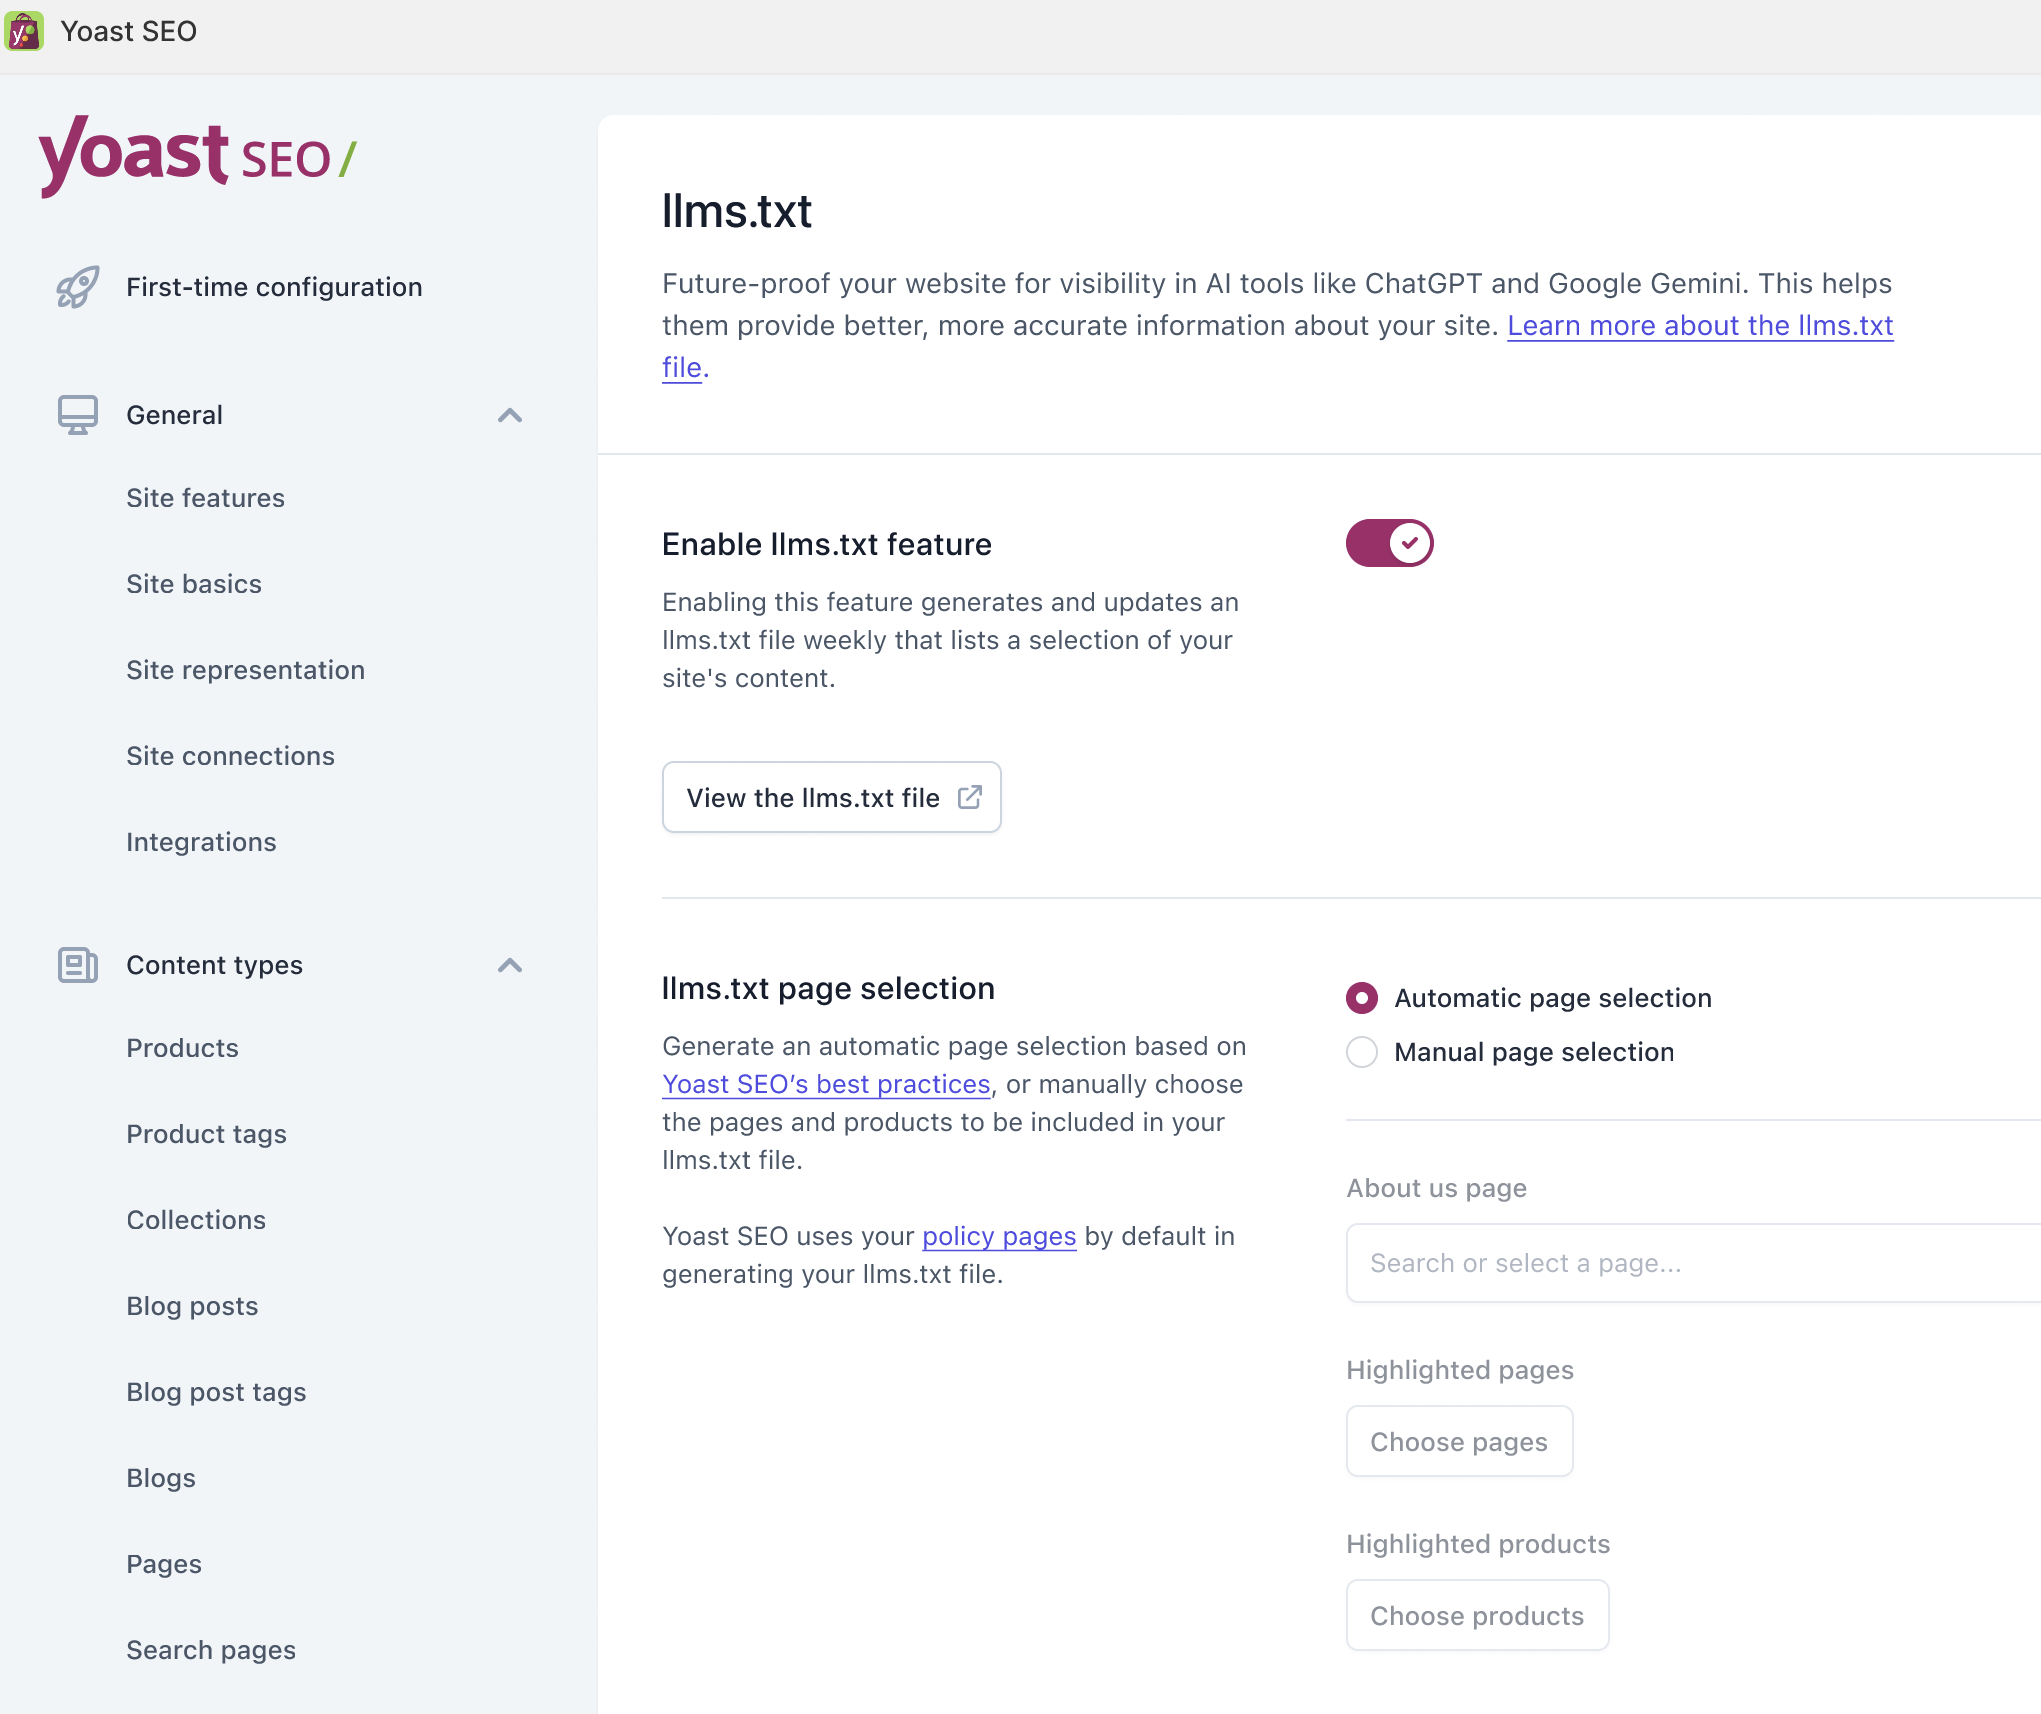Image resolution: width=2041 pixels, height=1714 pixels.
Task: Open Yoast SEO's best practices link
Action: [826, 1084]
